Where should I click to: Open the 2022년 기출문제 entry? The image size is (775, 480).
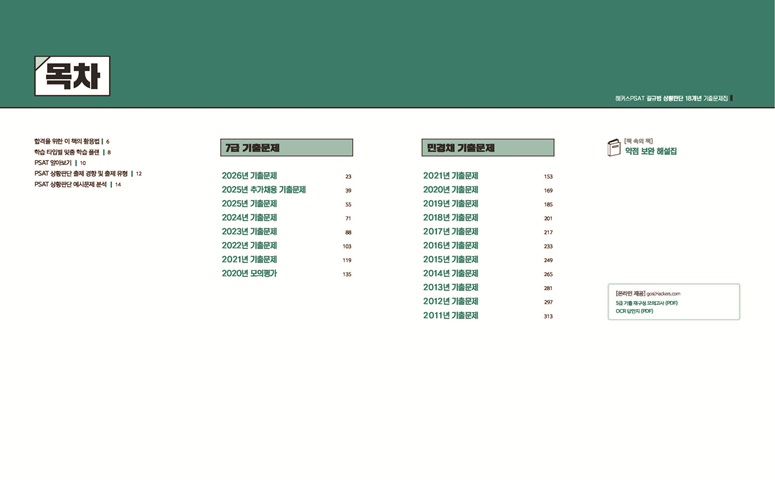249,245
